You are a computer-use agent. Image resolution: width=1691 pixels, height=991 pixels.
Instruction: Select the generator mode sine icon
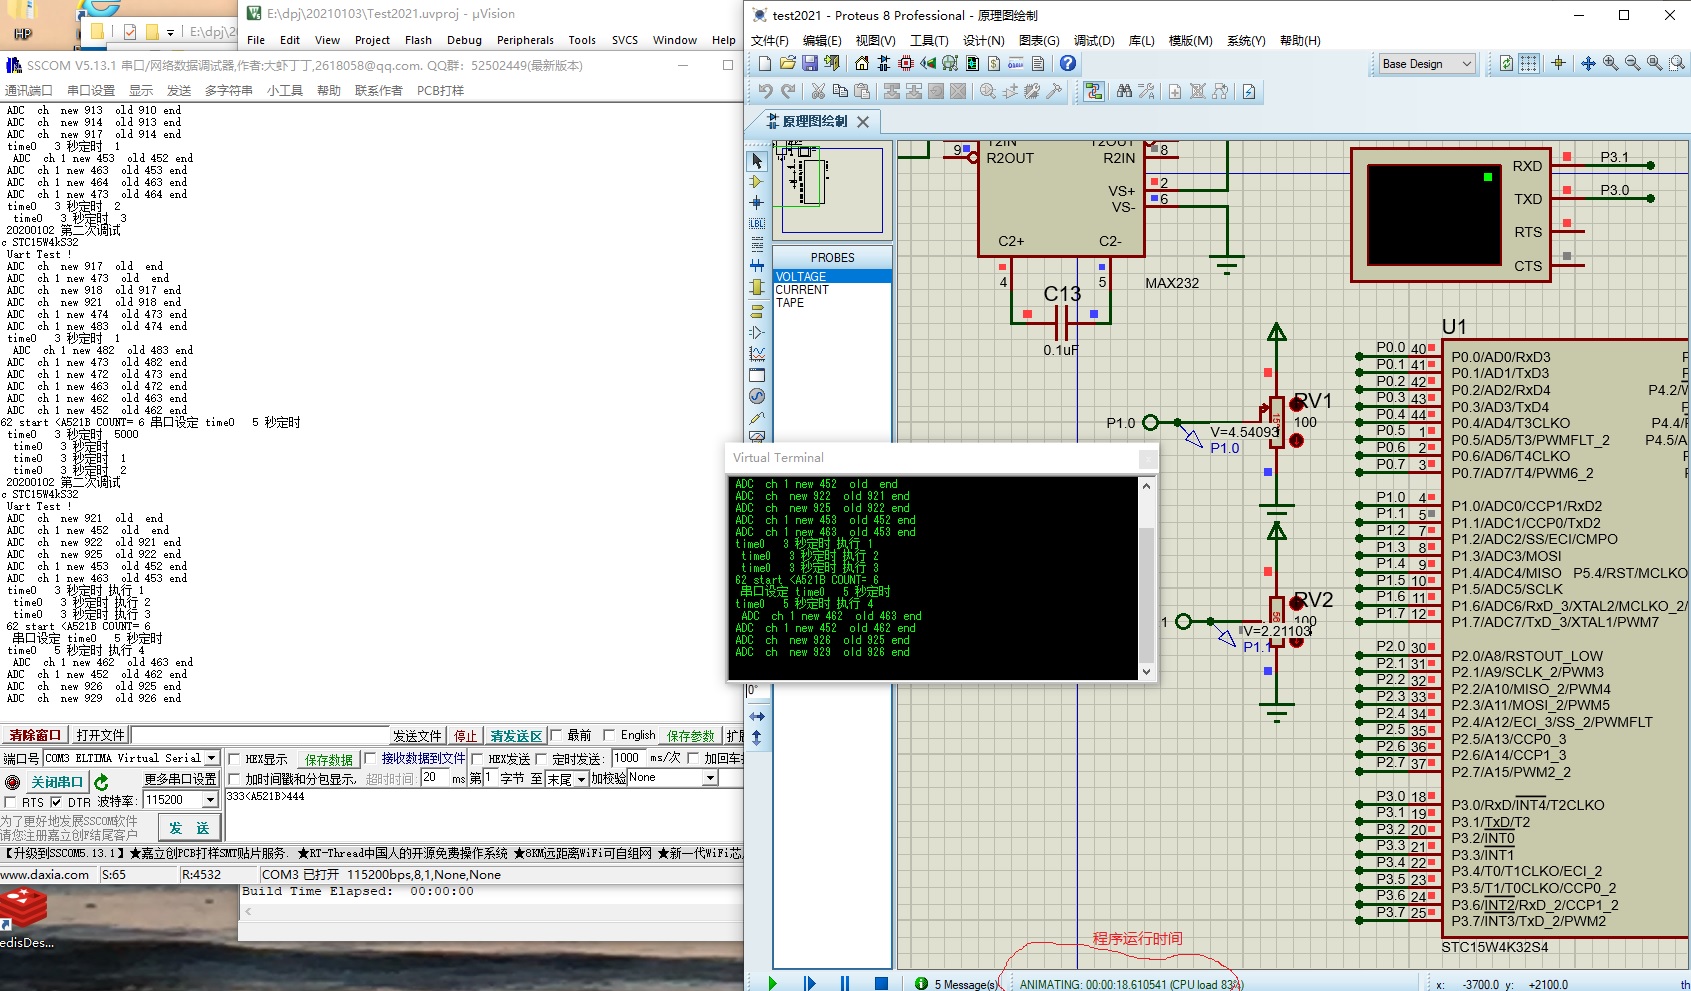757,397
